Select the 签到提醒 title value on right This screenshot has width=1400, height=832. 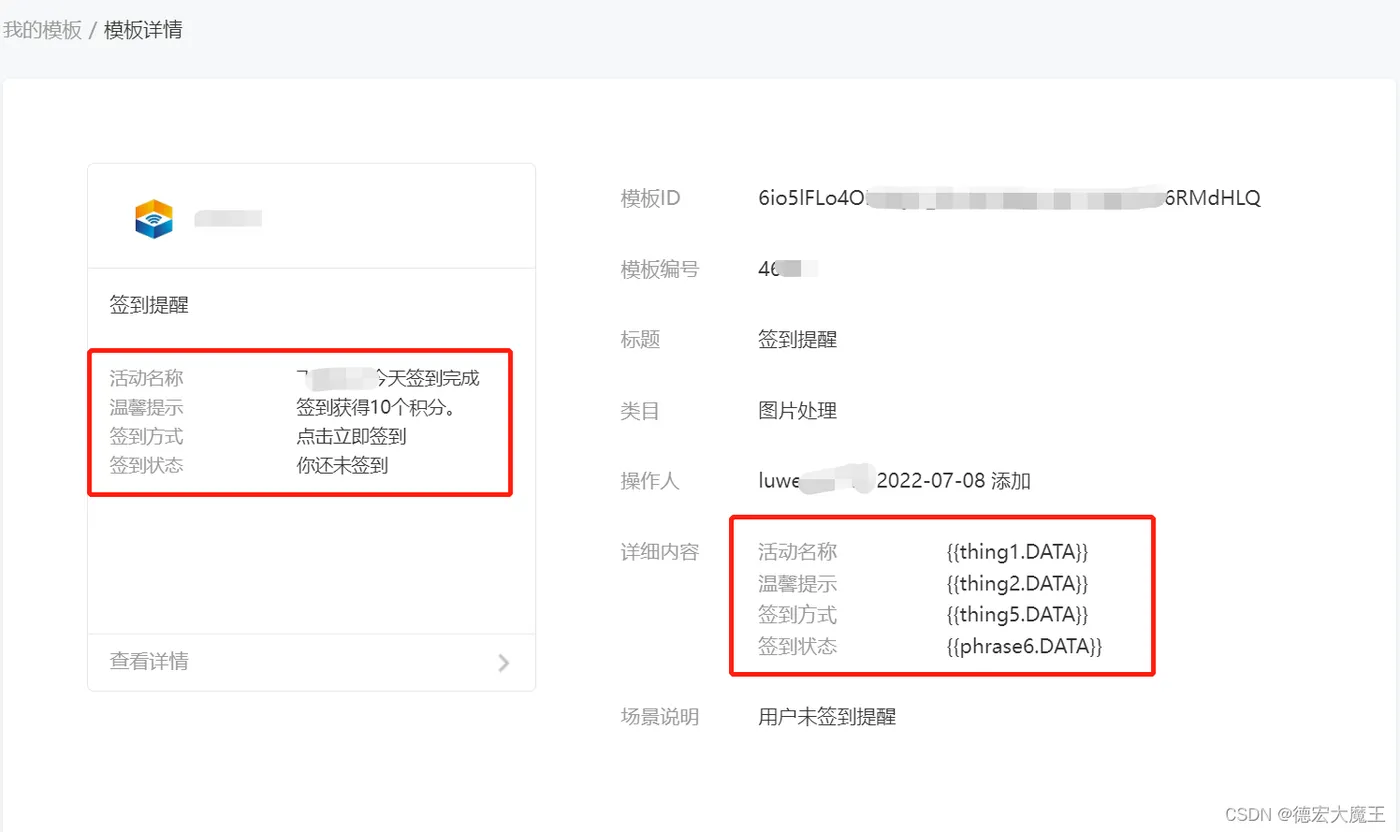coord(797,340)
